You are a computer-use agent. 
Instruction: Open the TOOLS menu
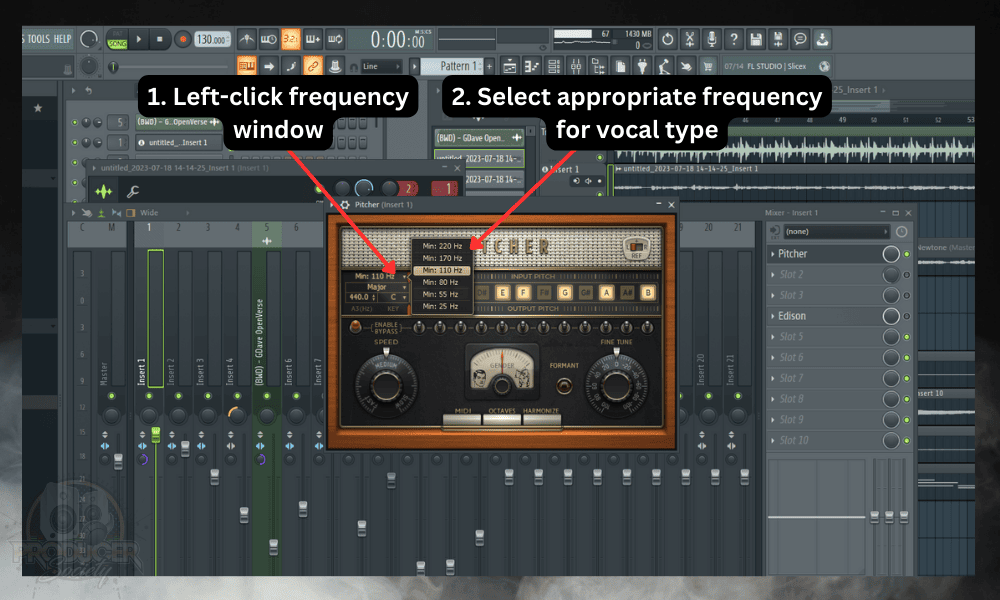click(x=38, y=39)
